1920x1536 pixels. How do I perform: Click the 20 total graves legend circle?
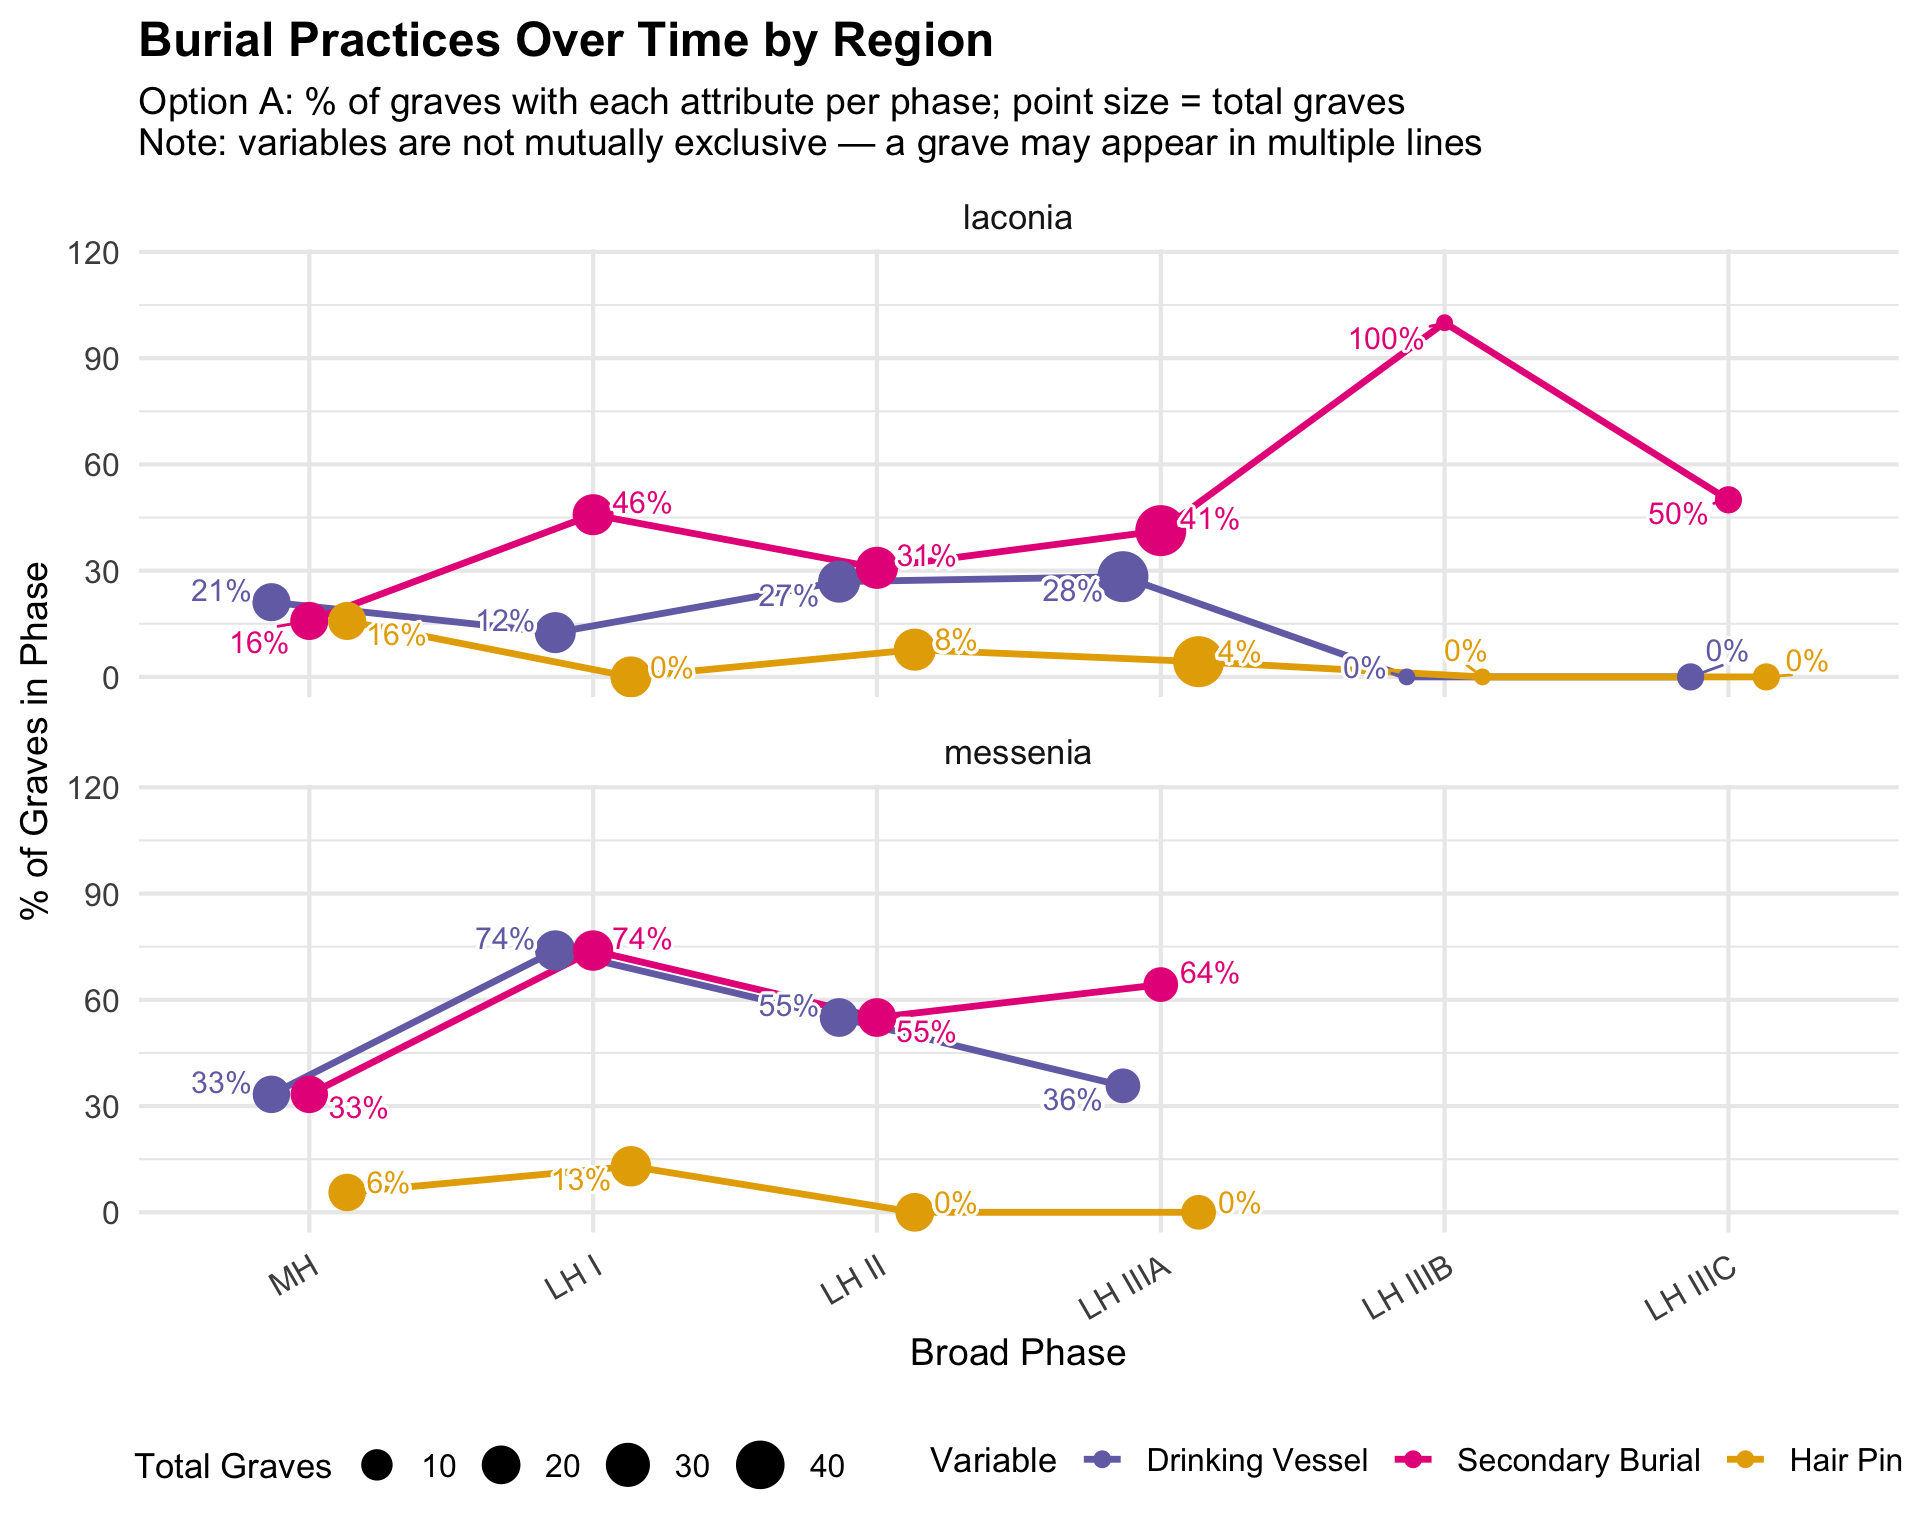click(501, 1466)
